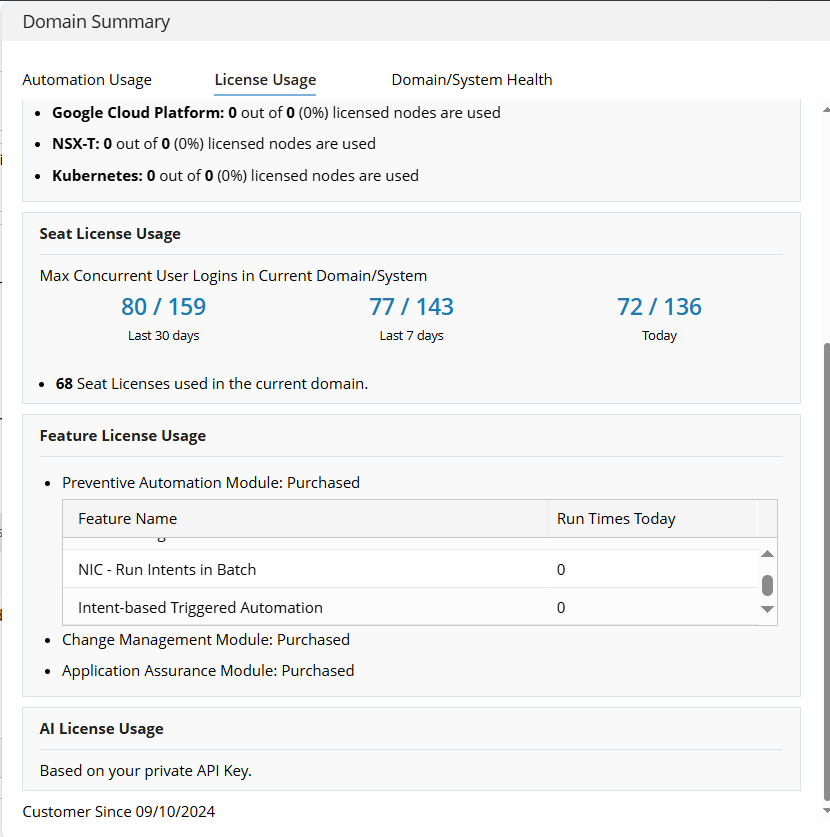The width and height of the screenshot is (830, 837).
Task: Click the AI License Usage heading
Action: [101, 729]
